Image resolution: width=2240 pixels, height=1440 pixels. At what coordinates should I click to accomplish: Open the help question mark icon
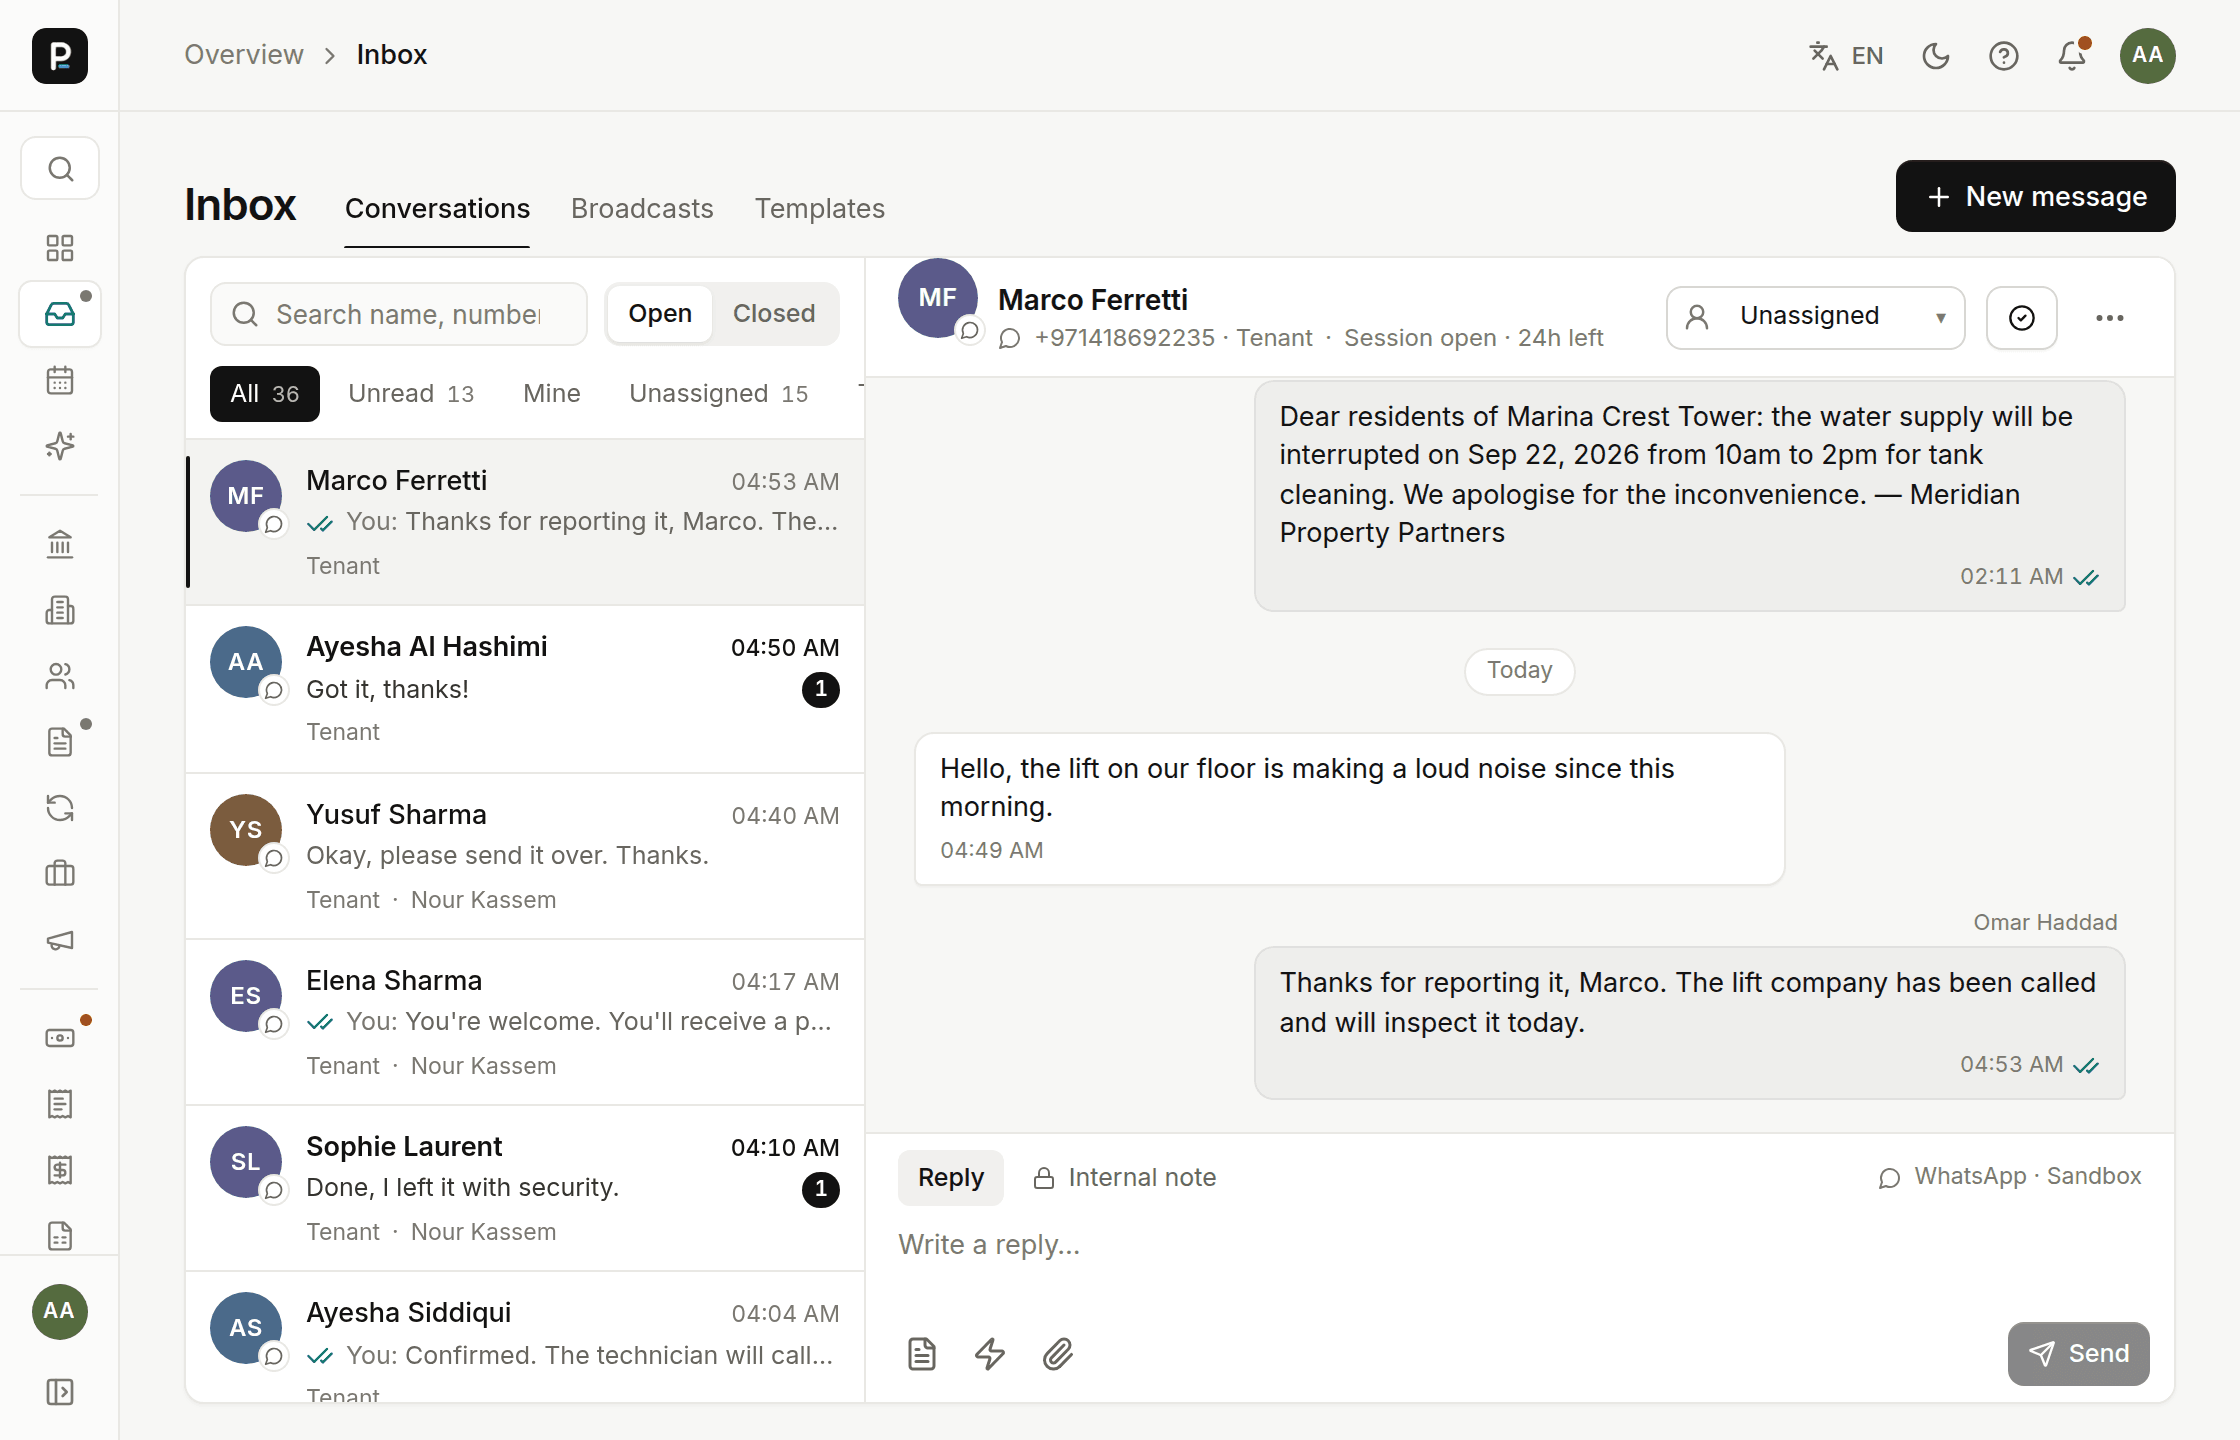[2004, 56]
